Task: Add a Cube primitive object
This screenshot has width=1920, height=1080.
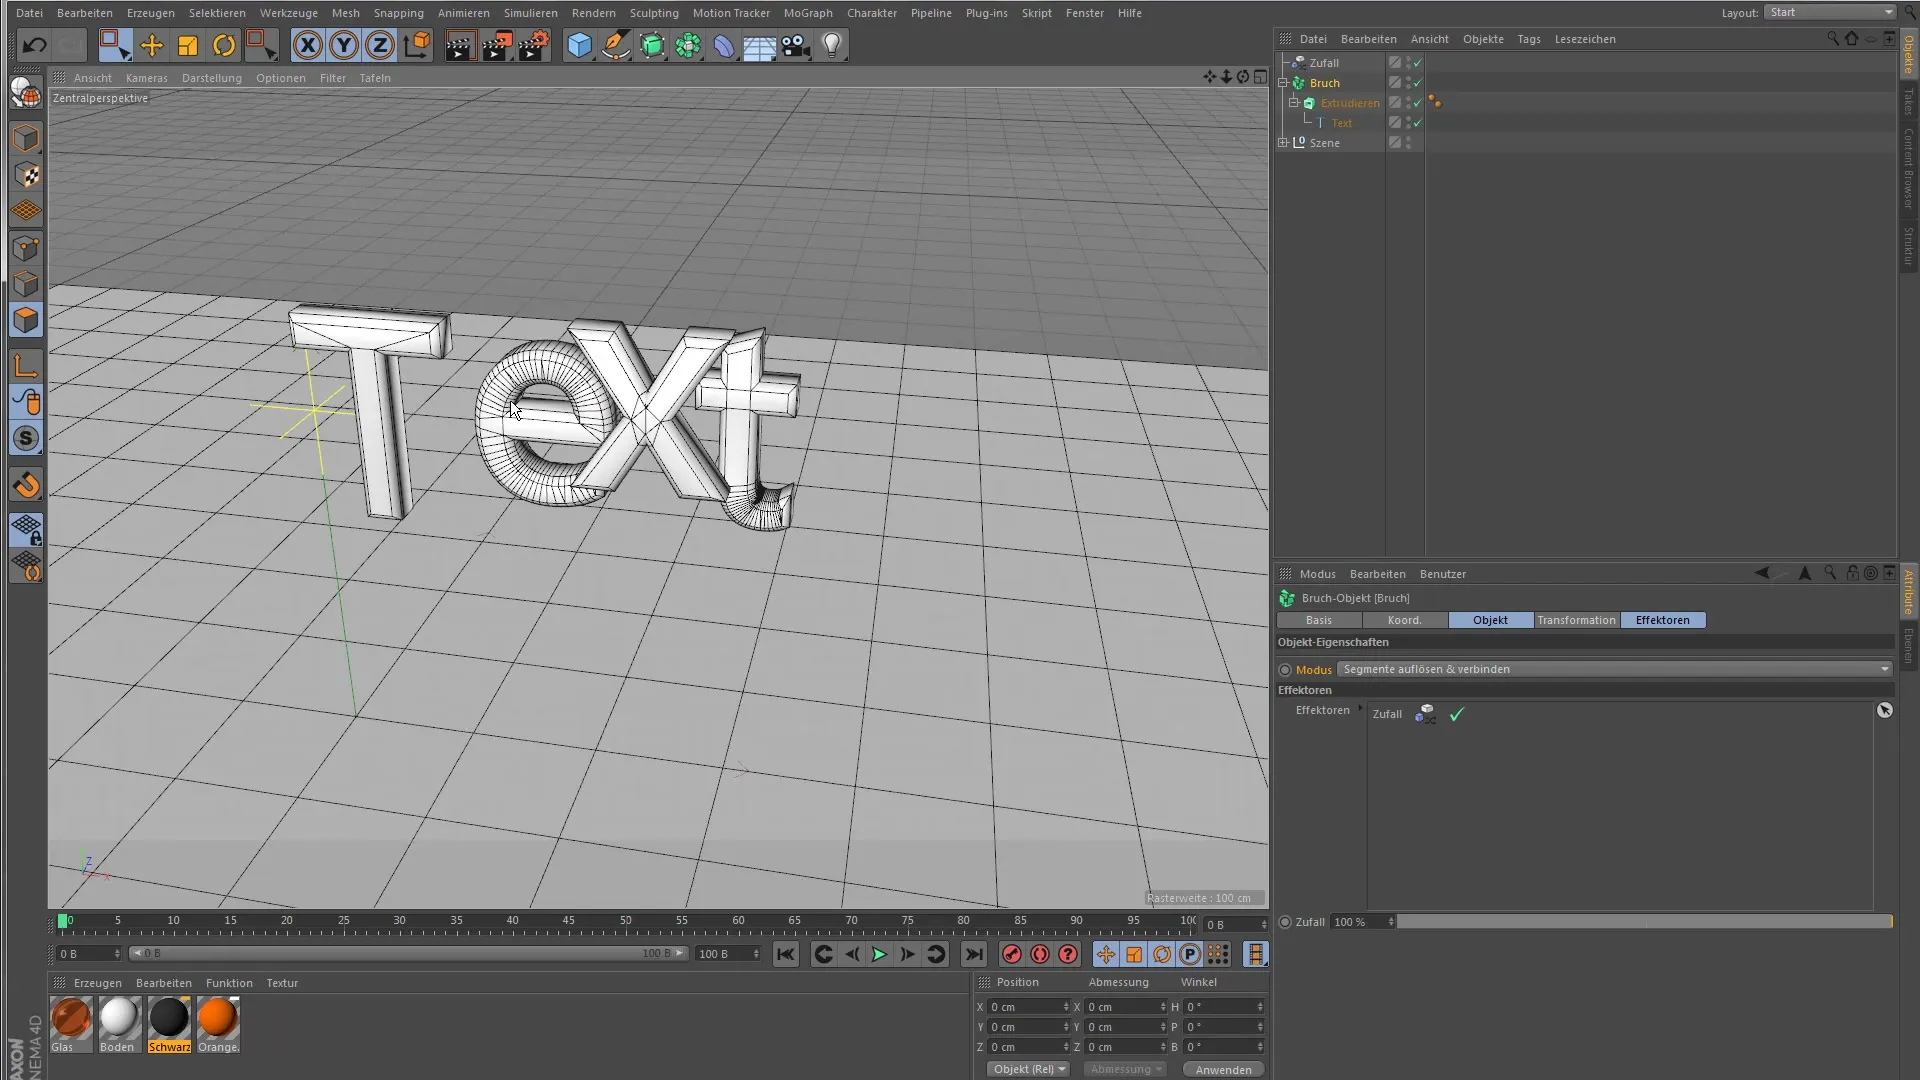Action: coord(579,45)
